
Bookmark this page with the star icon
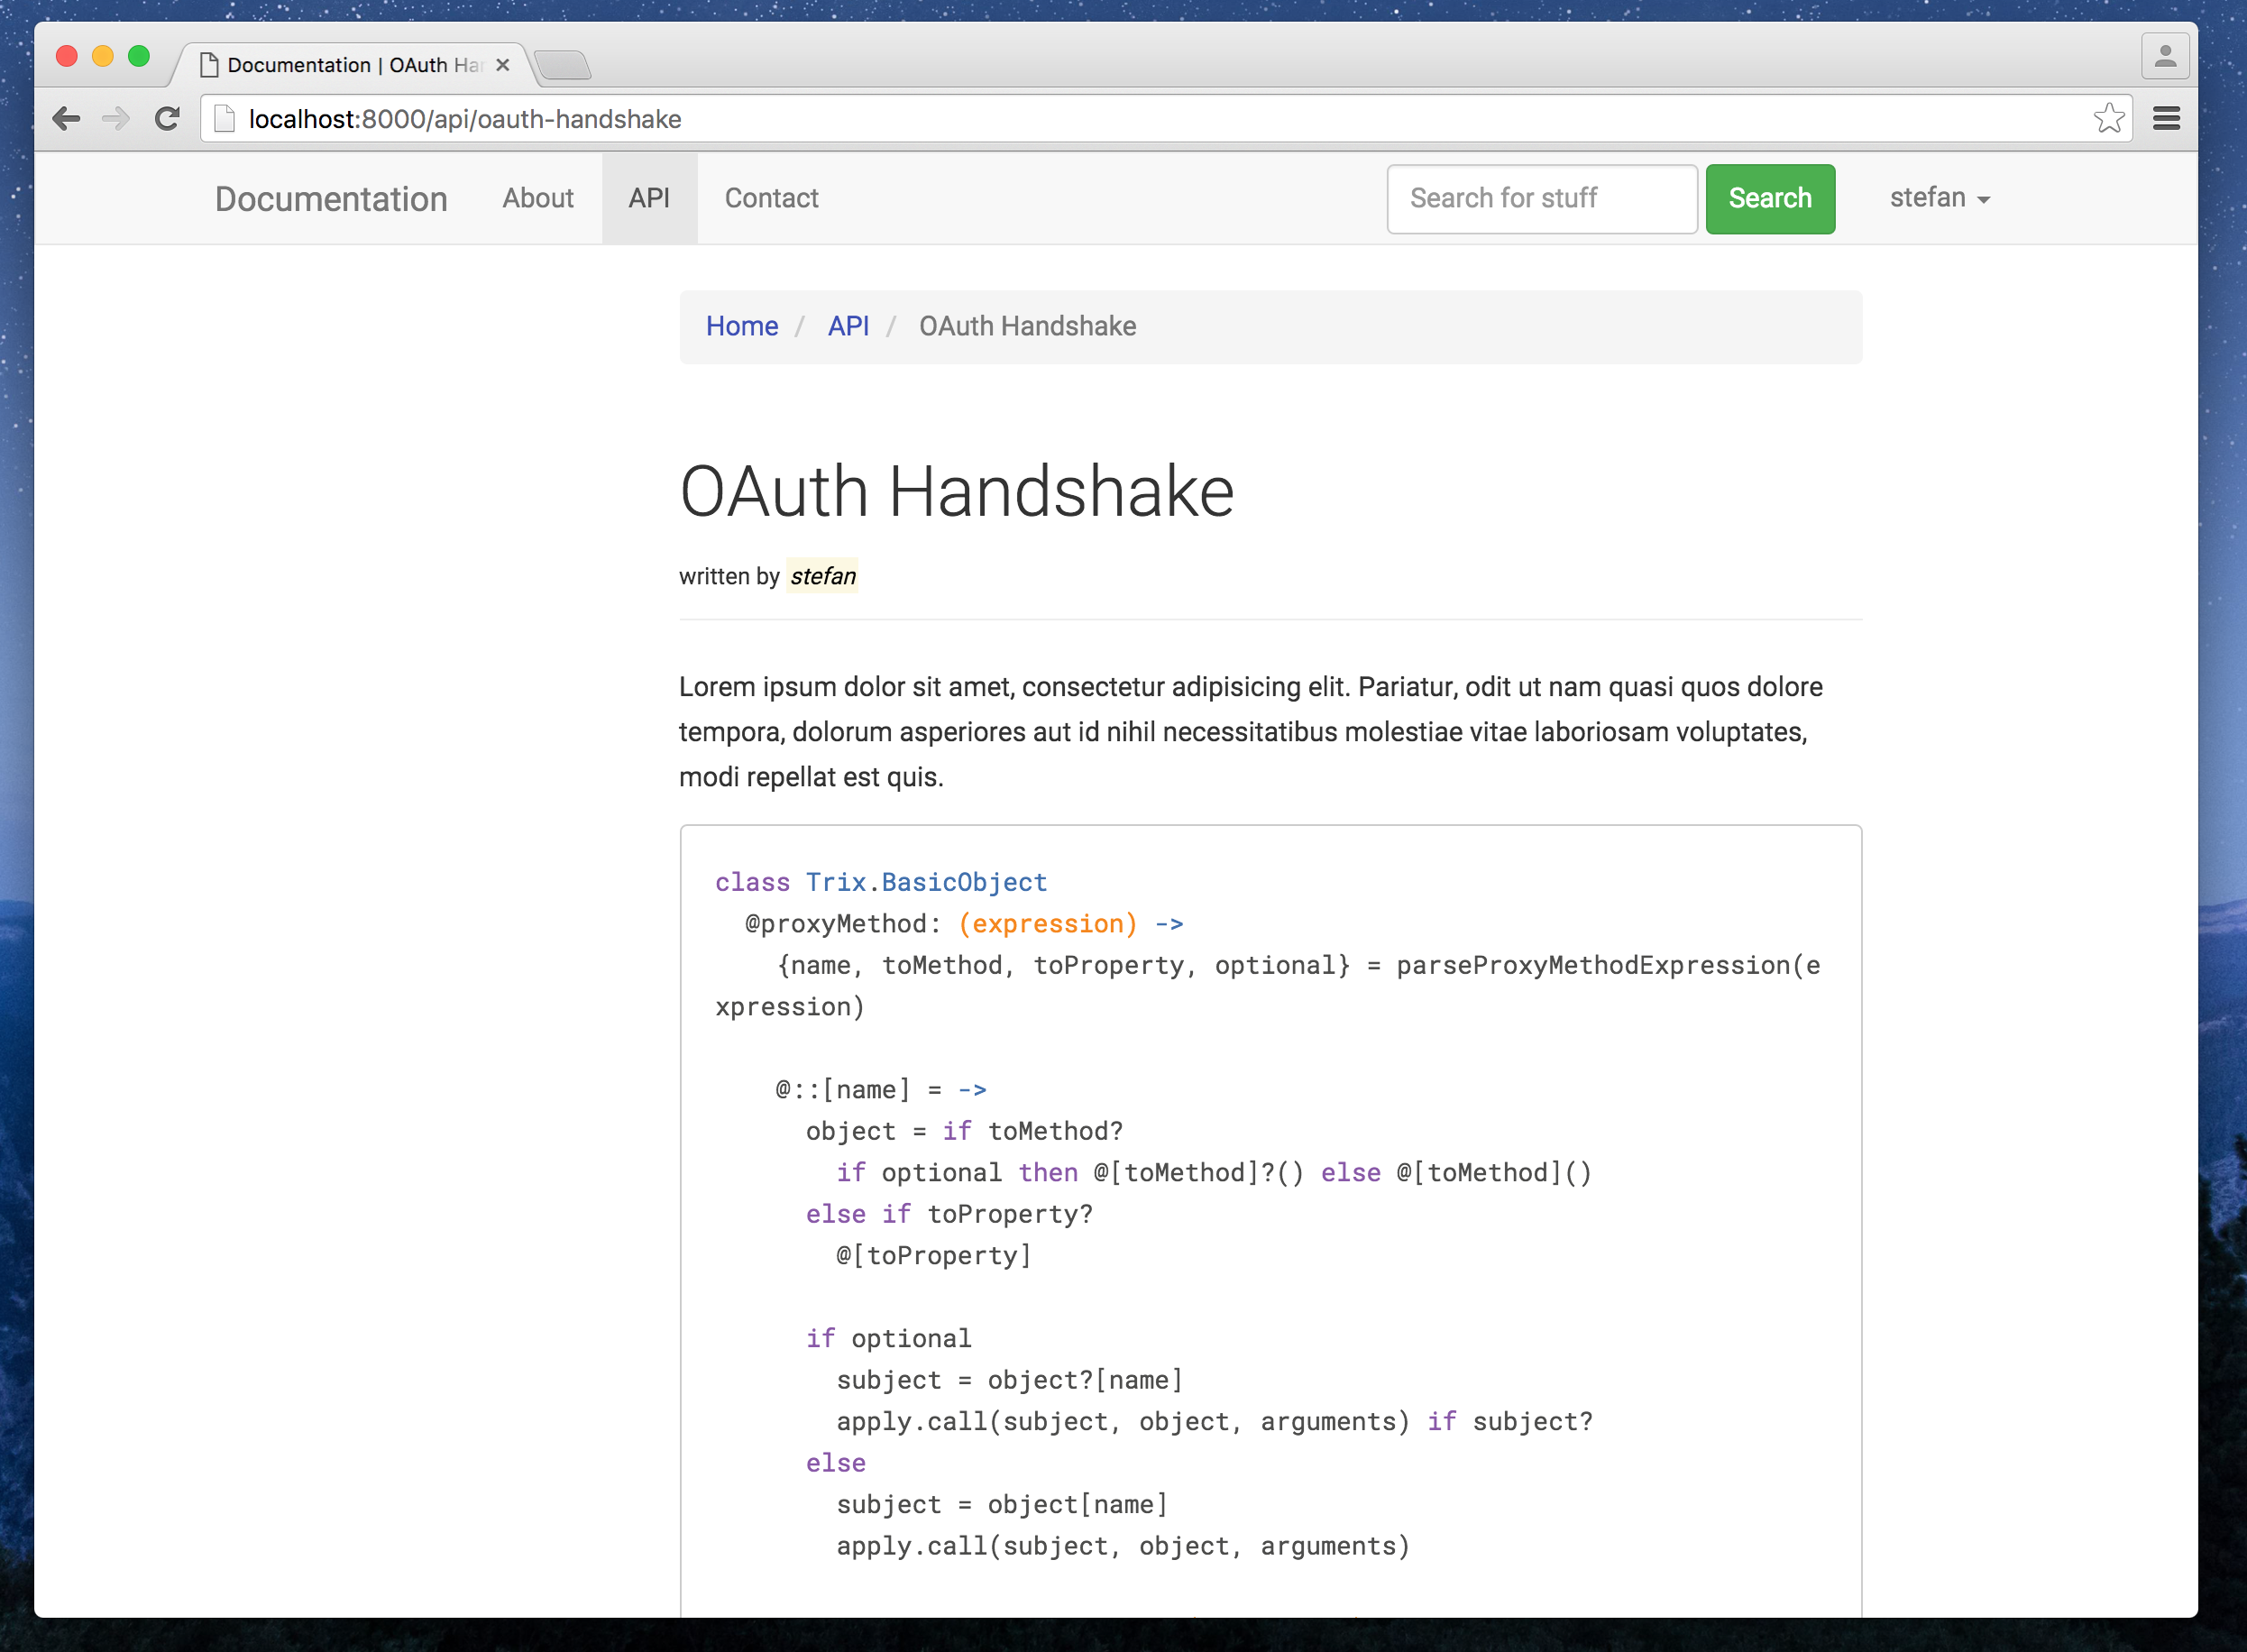(x=2110, y=118)
